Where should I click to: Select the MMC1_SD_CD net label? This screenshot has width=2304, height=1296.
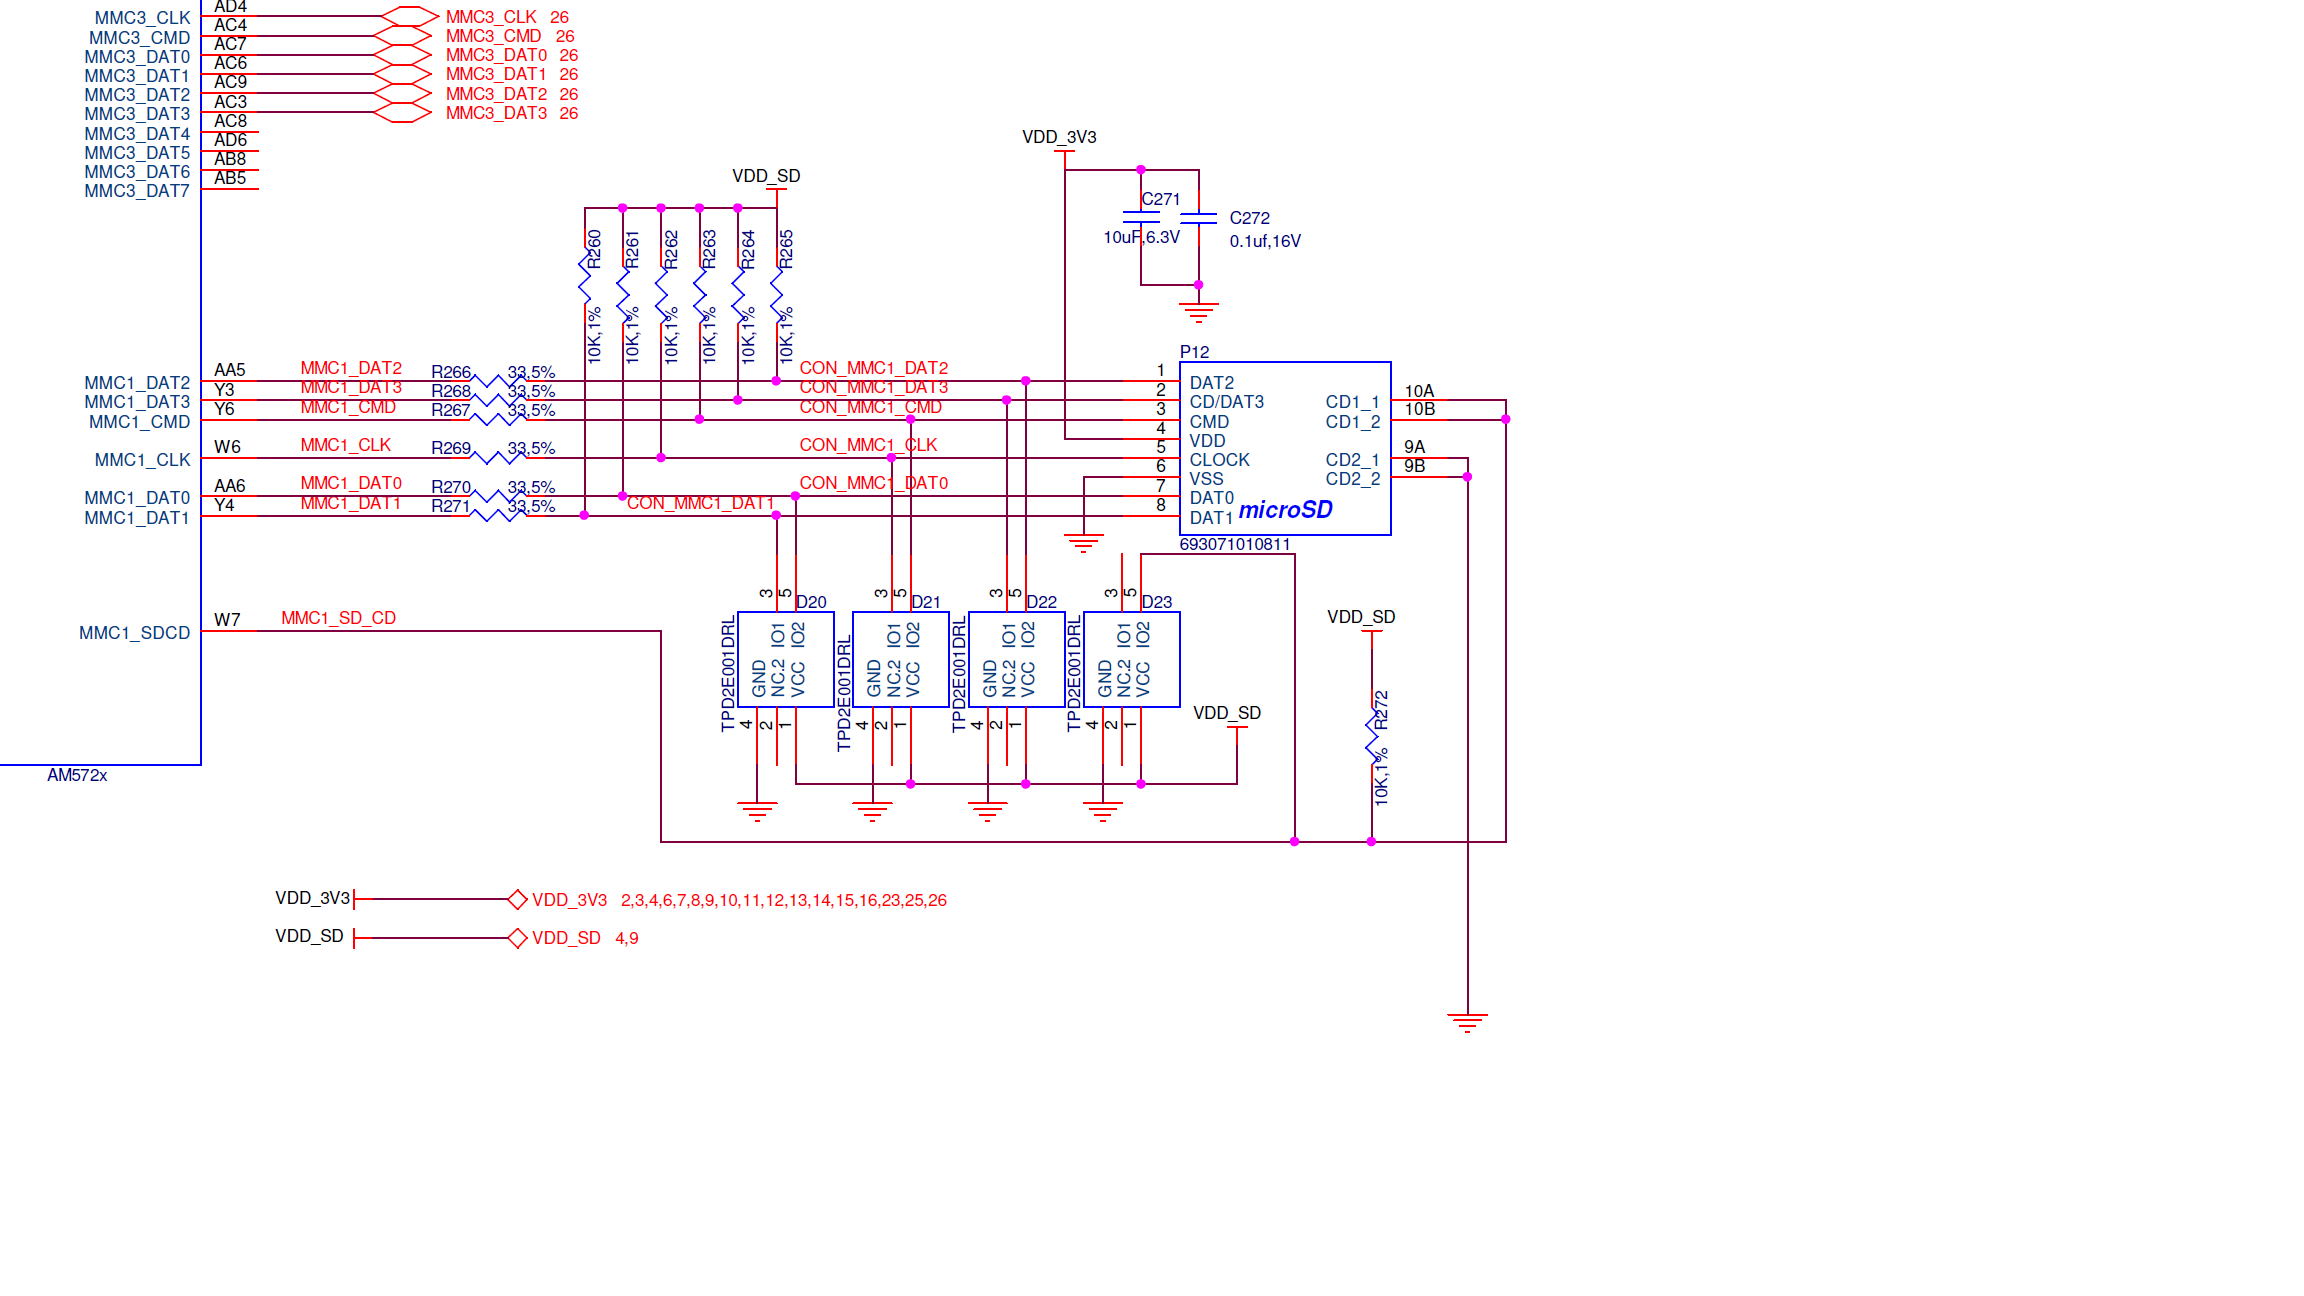(338, 618)
